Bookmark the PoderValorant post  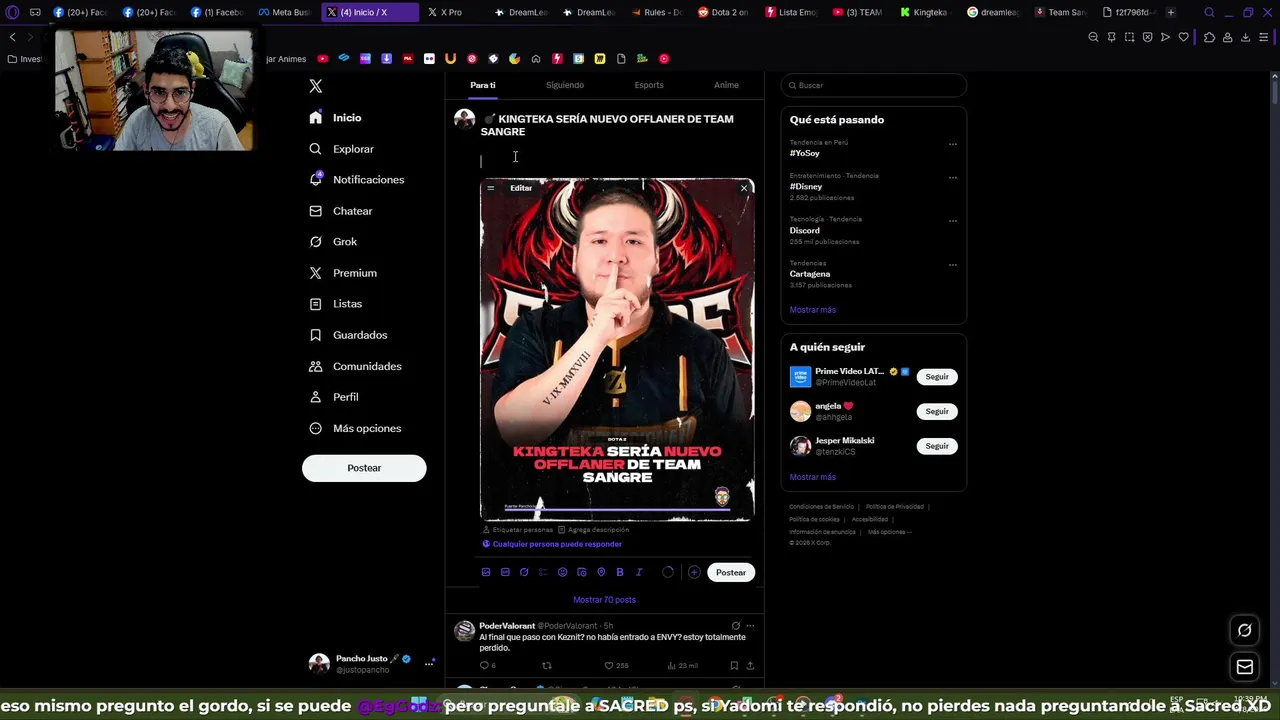click(734, 666)
